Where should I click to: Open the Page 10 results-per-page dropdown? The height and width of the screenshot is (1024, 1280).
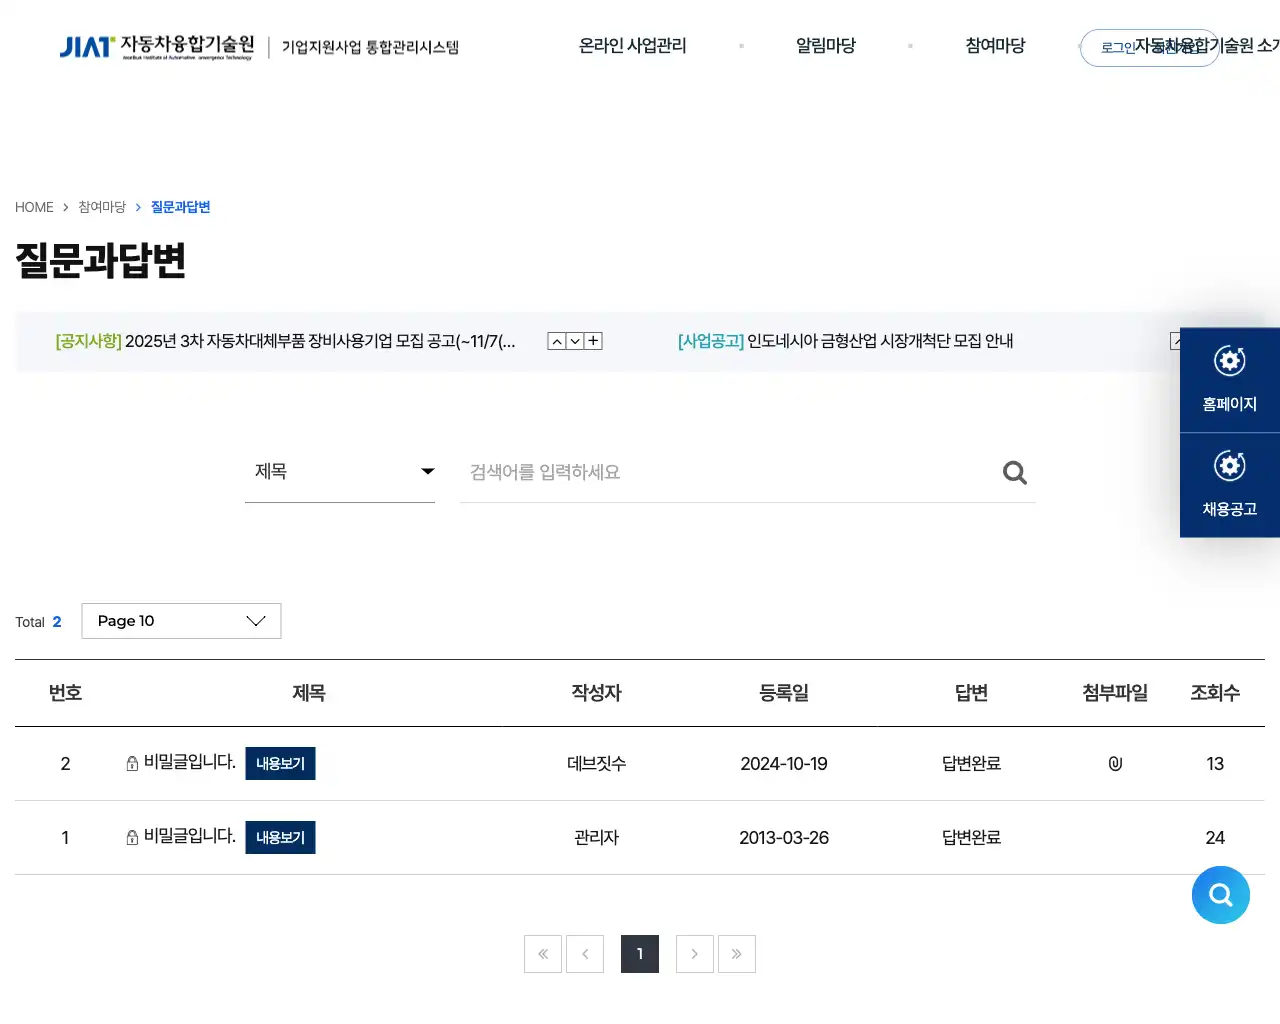[180, 621]
